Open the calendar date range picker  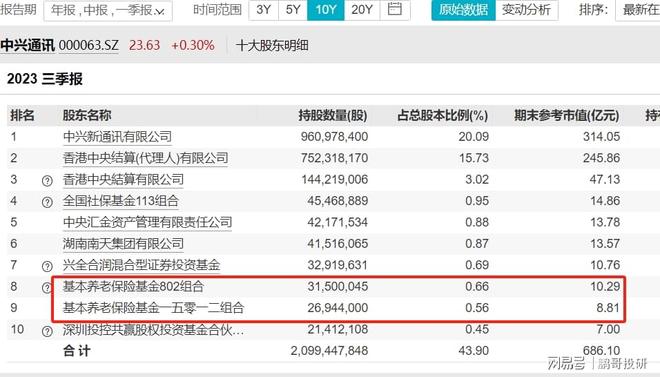[394, 9]
